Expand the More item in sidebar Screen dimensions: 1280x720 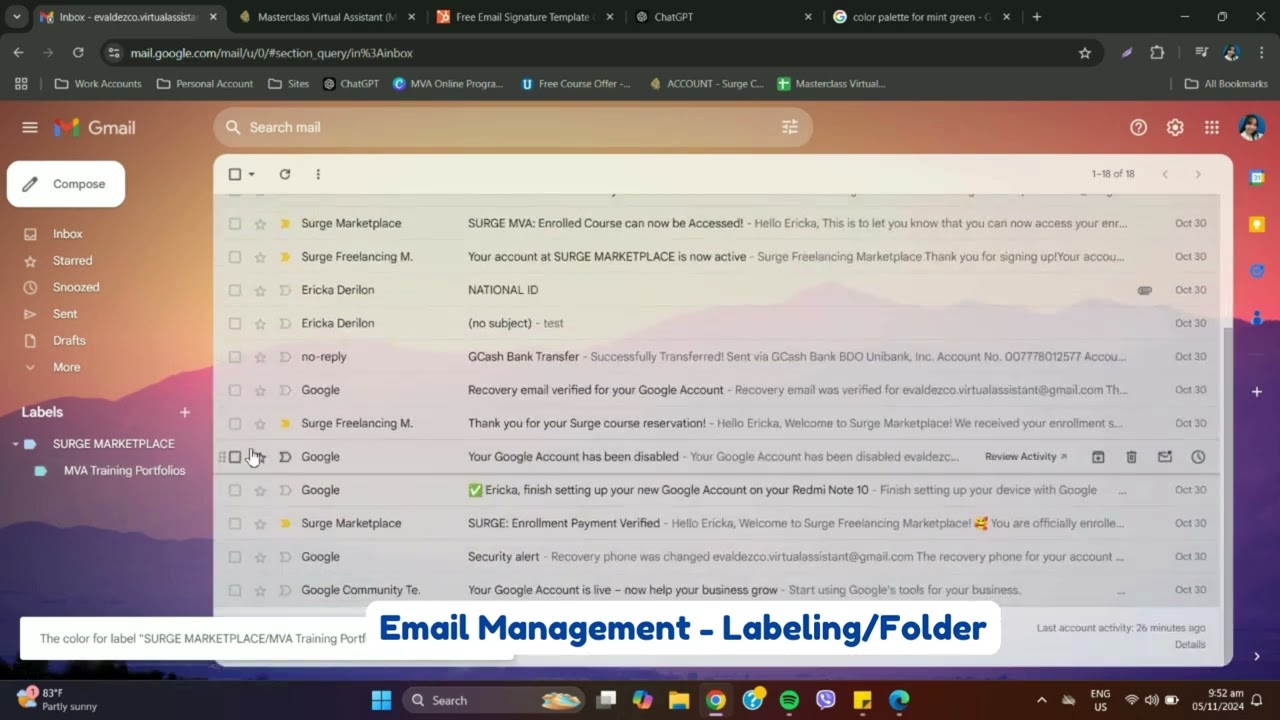point(66,367)
